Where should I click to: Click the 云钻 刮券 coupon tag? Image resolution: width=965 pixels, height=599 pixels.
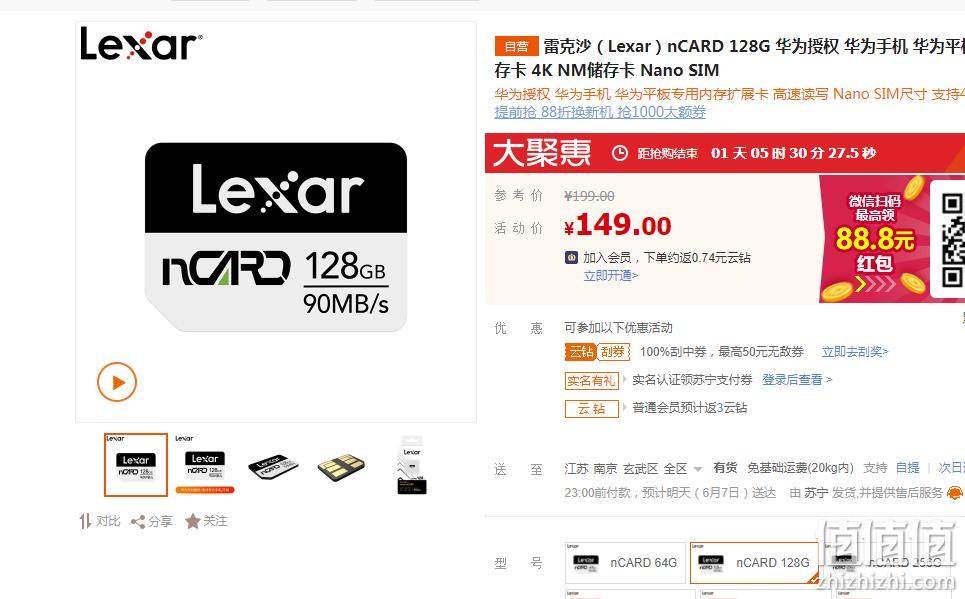[x=598, y=352]
